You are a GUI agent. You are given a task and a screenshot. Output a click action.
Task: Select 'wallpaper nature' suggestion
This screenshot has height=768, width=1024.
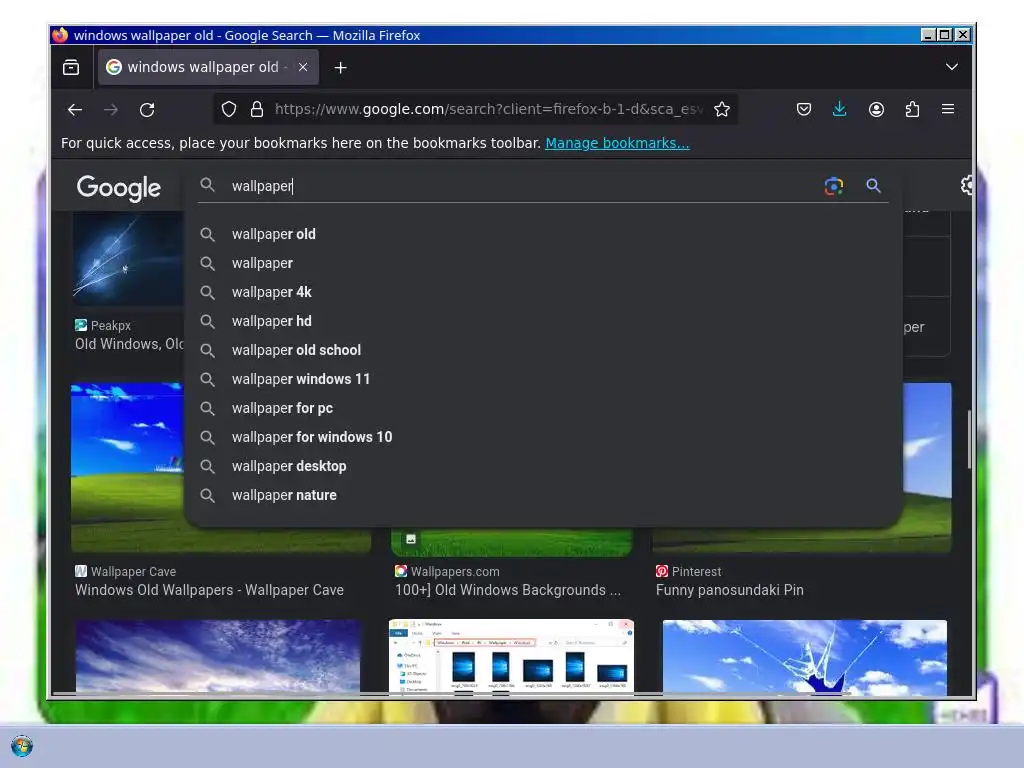543,495
